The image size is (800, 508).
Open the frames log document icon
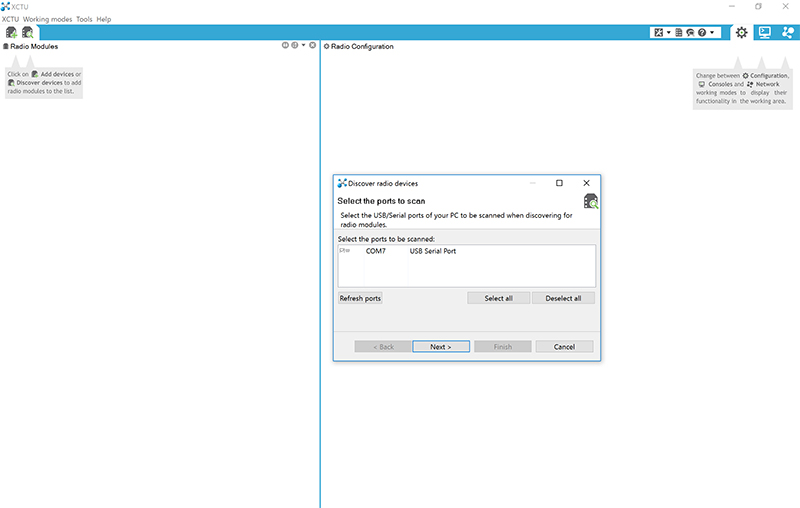(679, 33)
